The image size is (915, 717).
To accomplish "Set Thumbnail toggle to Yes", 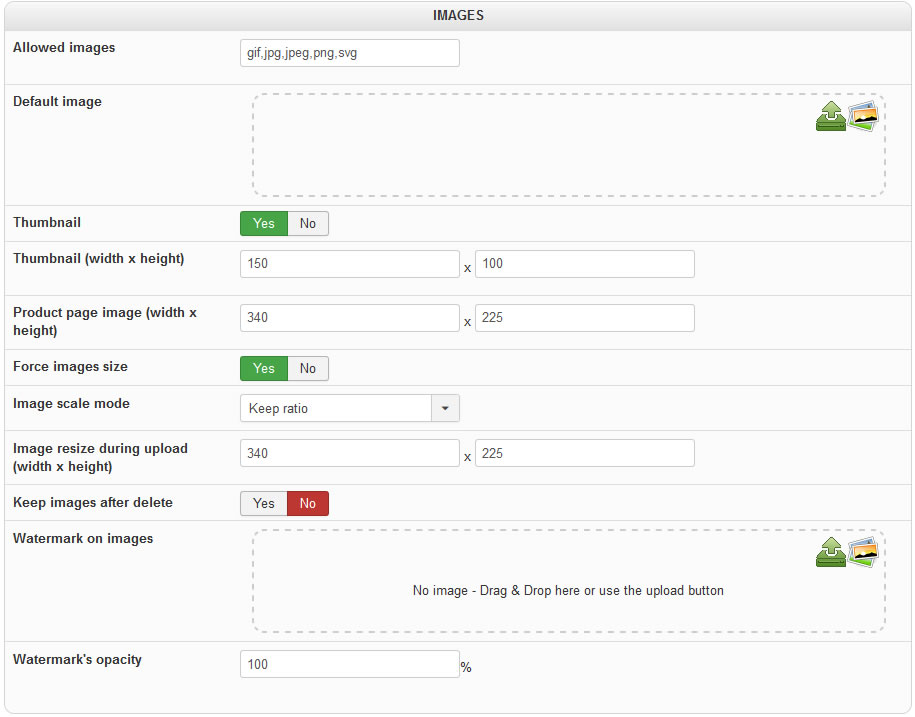I will click(x=264, y=224).
